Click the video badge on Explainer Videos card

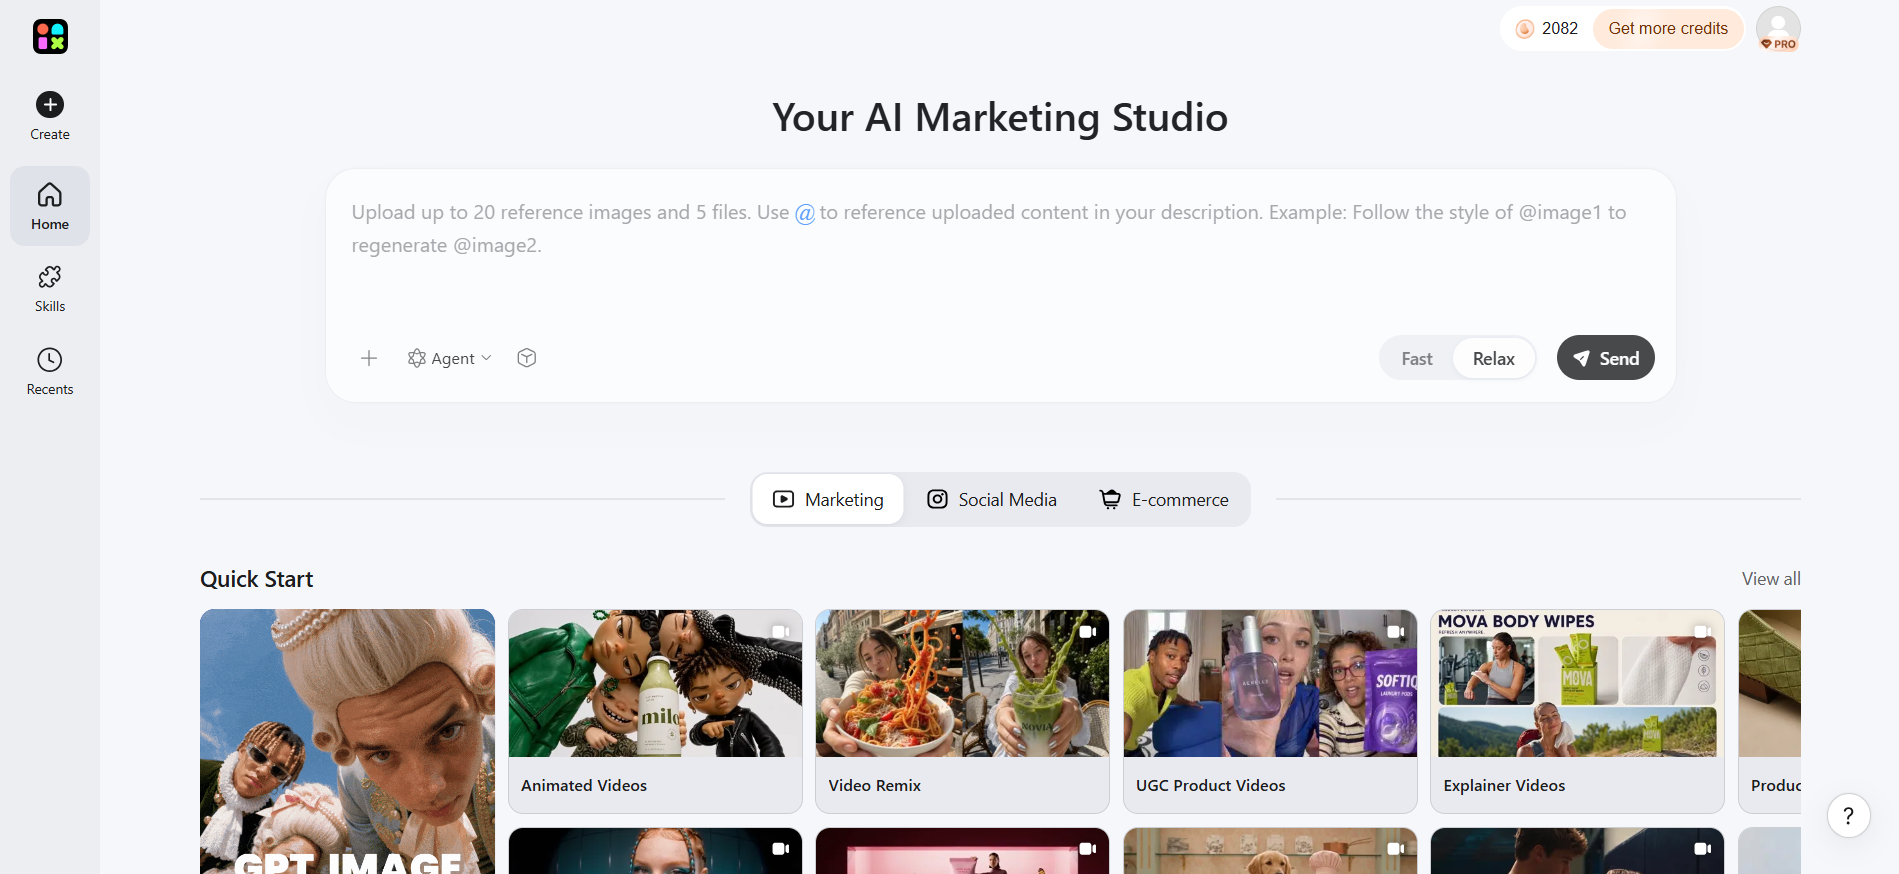tap(1702, 631)
